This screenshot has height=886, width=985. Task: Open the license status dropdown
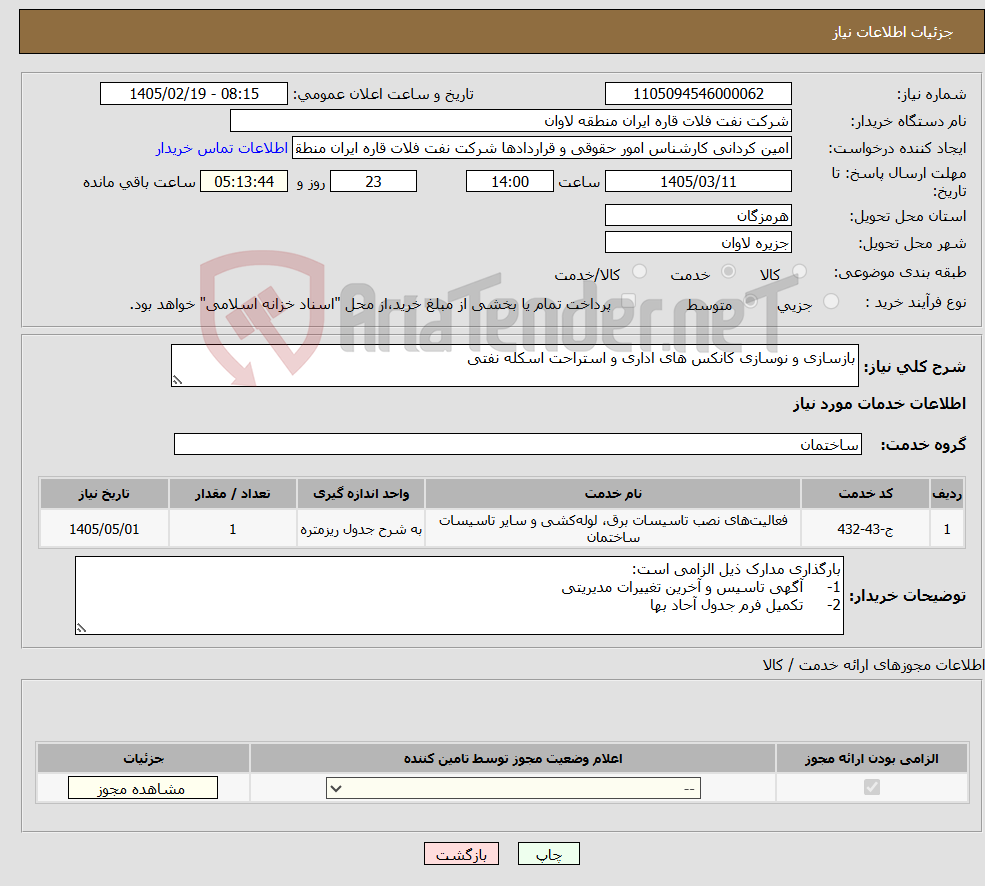513,788
